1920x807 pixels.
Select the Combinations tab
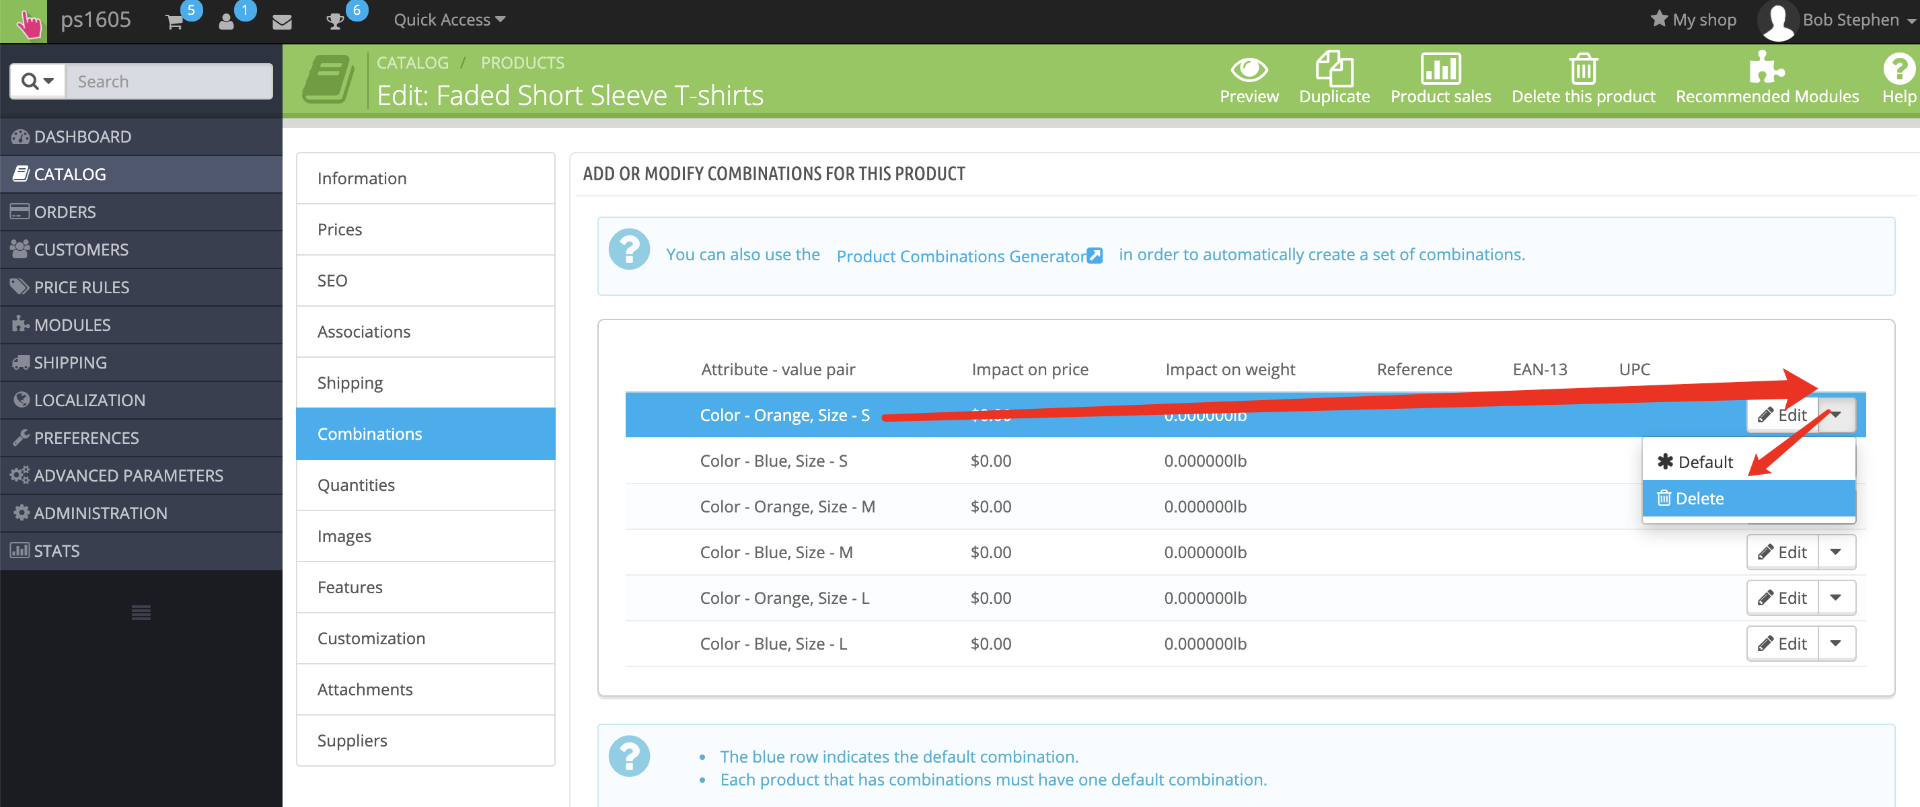[x=426, y=434]
